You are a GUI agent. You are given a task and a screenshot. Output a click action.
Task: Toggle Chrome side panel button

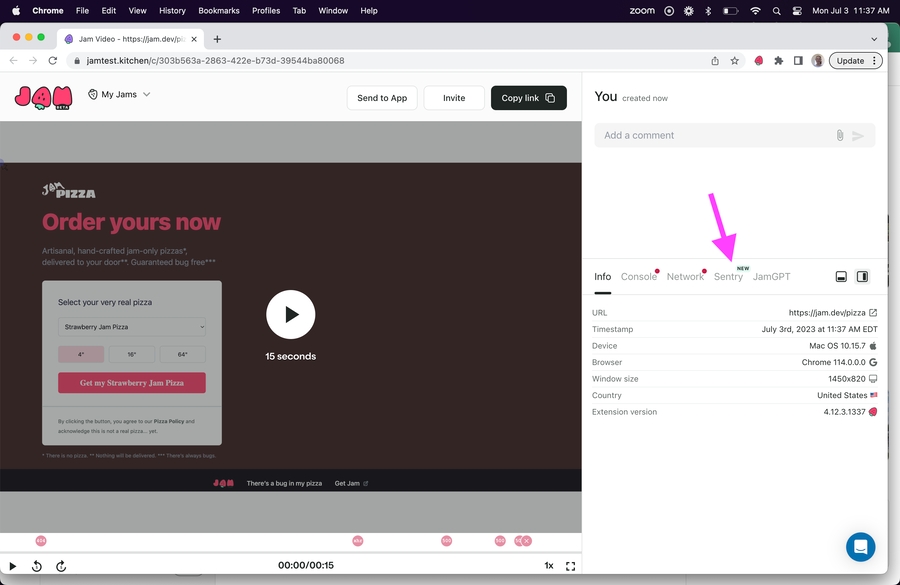pyautogui.click(x=798, y=61)
